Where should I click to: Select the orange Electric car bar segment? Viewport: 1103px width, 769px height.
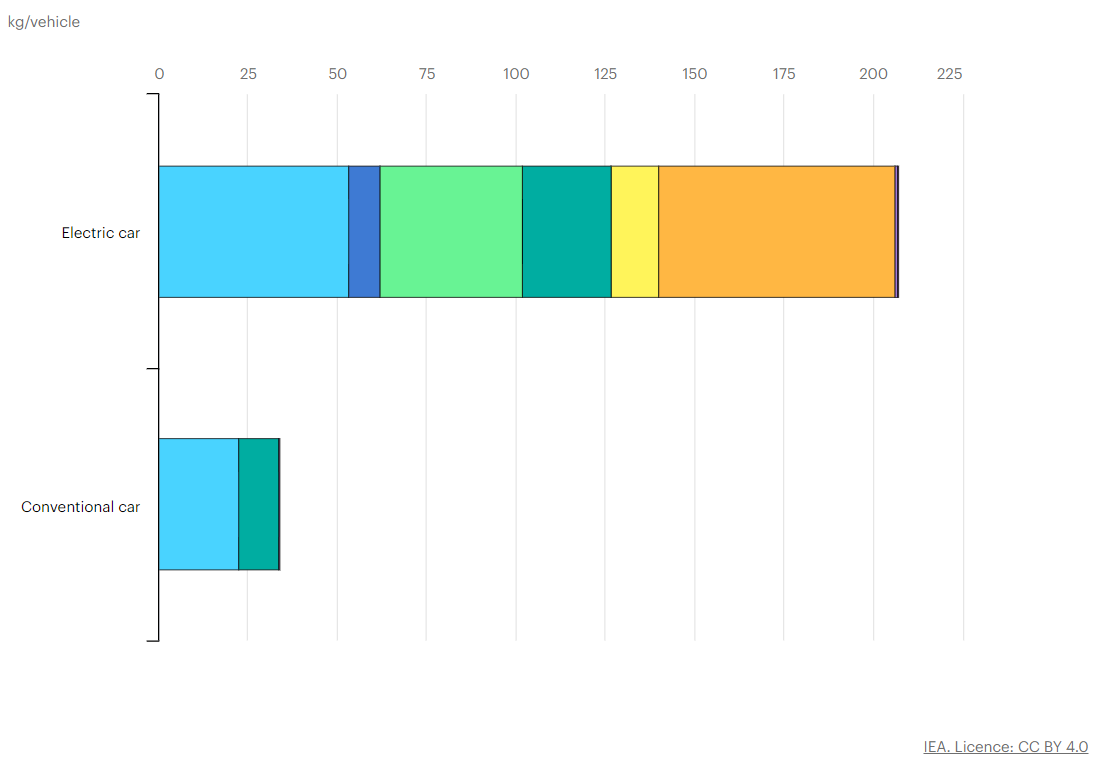coord(776,232)
